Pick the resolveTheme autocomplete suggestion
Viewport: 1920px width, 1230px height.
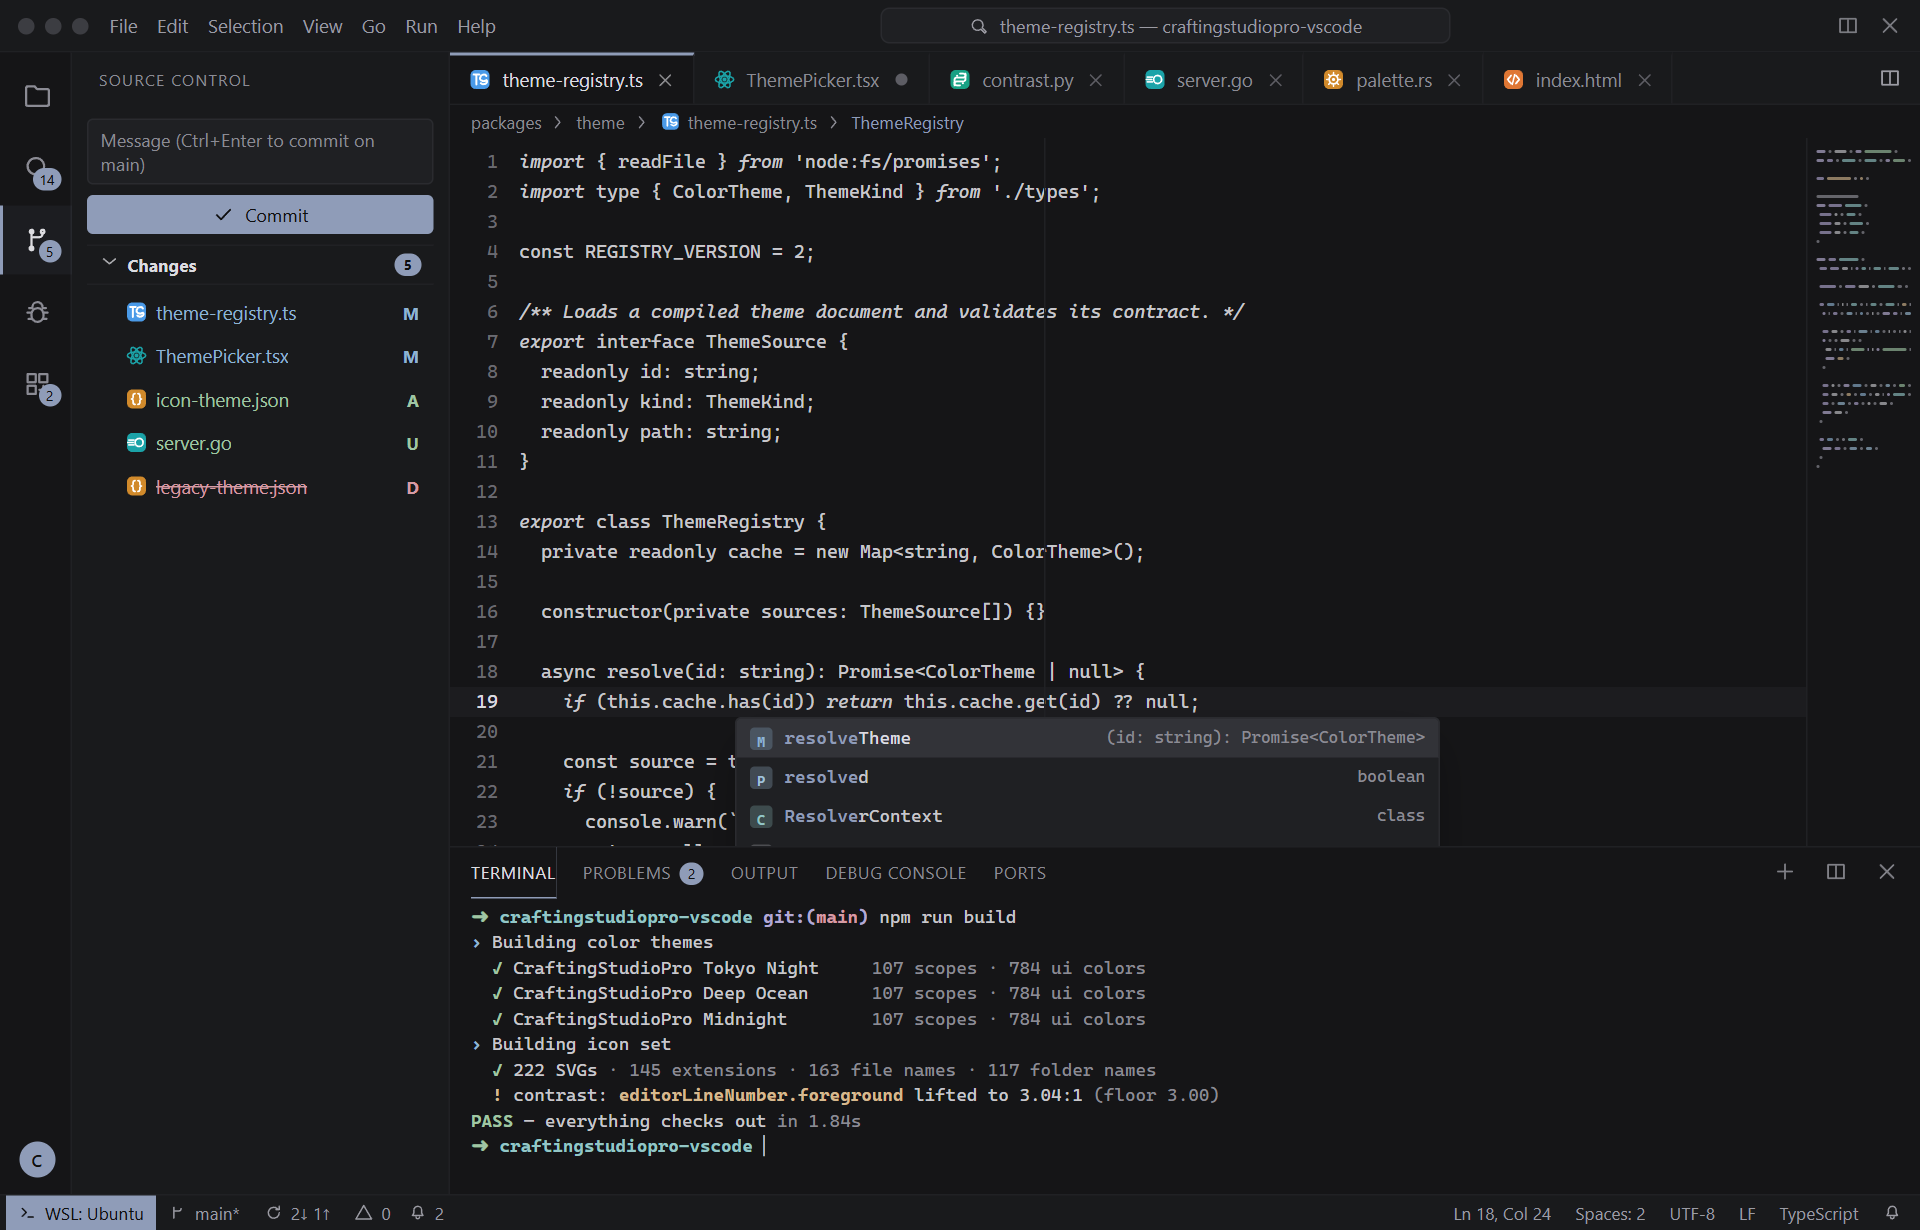click(1087, 738)
